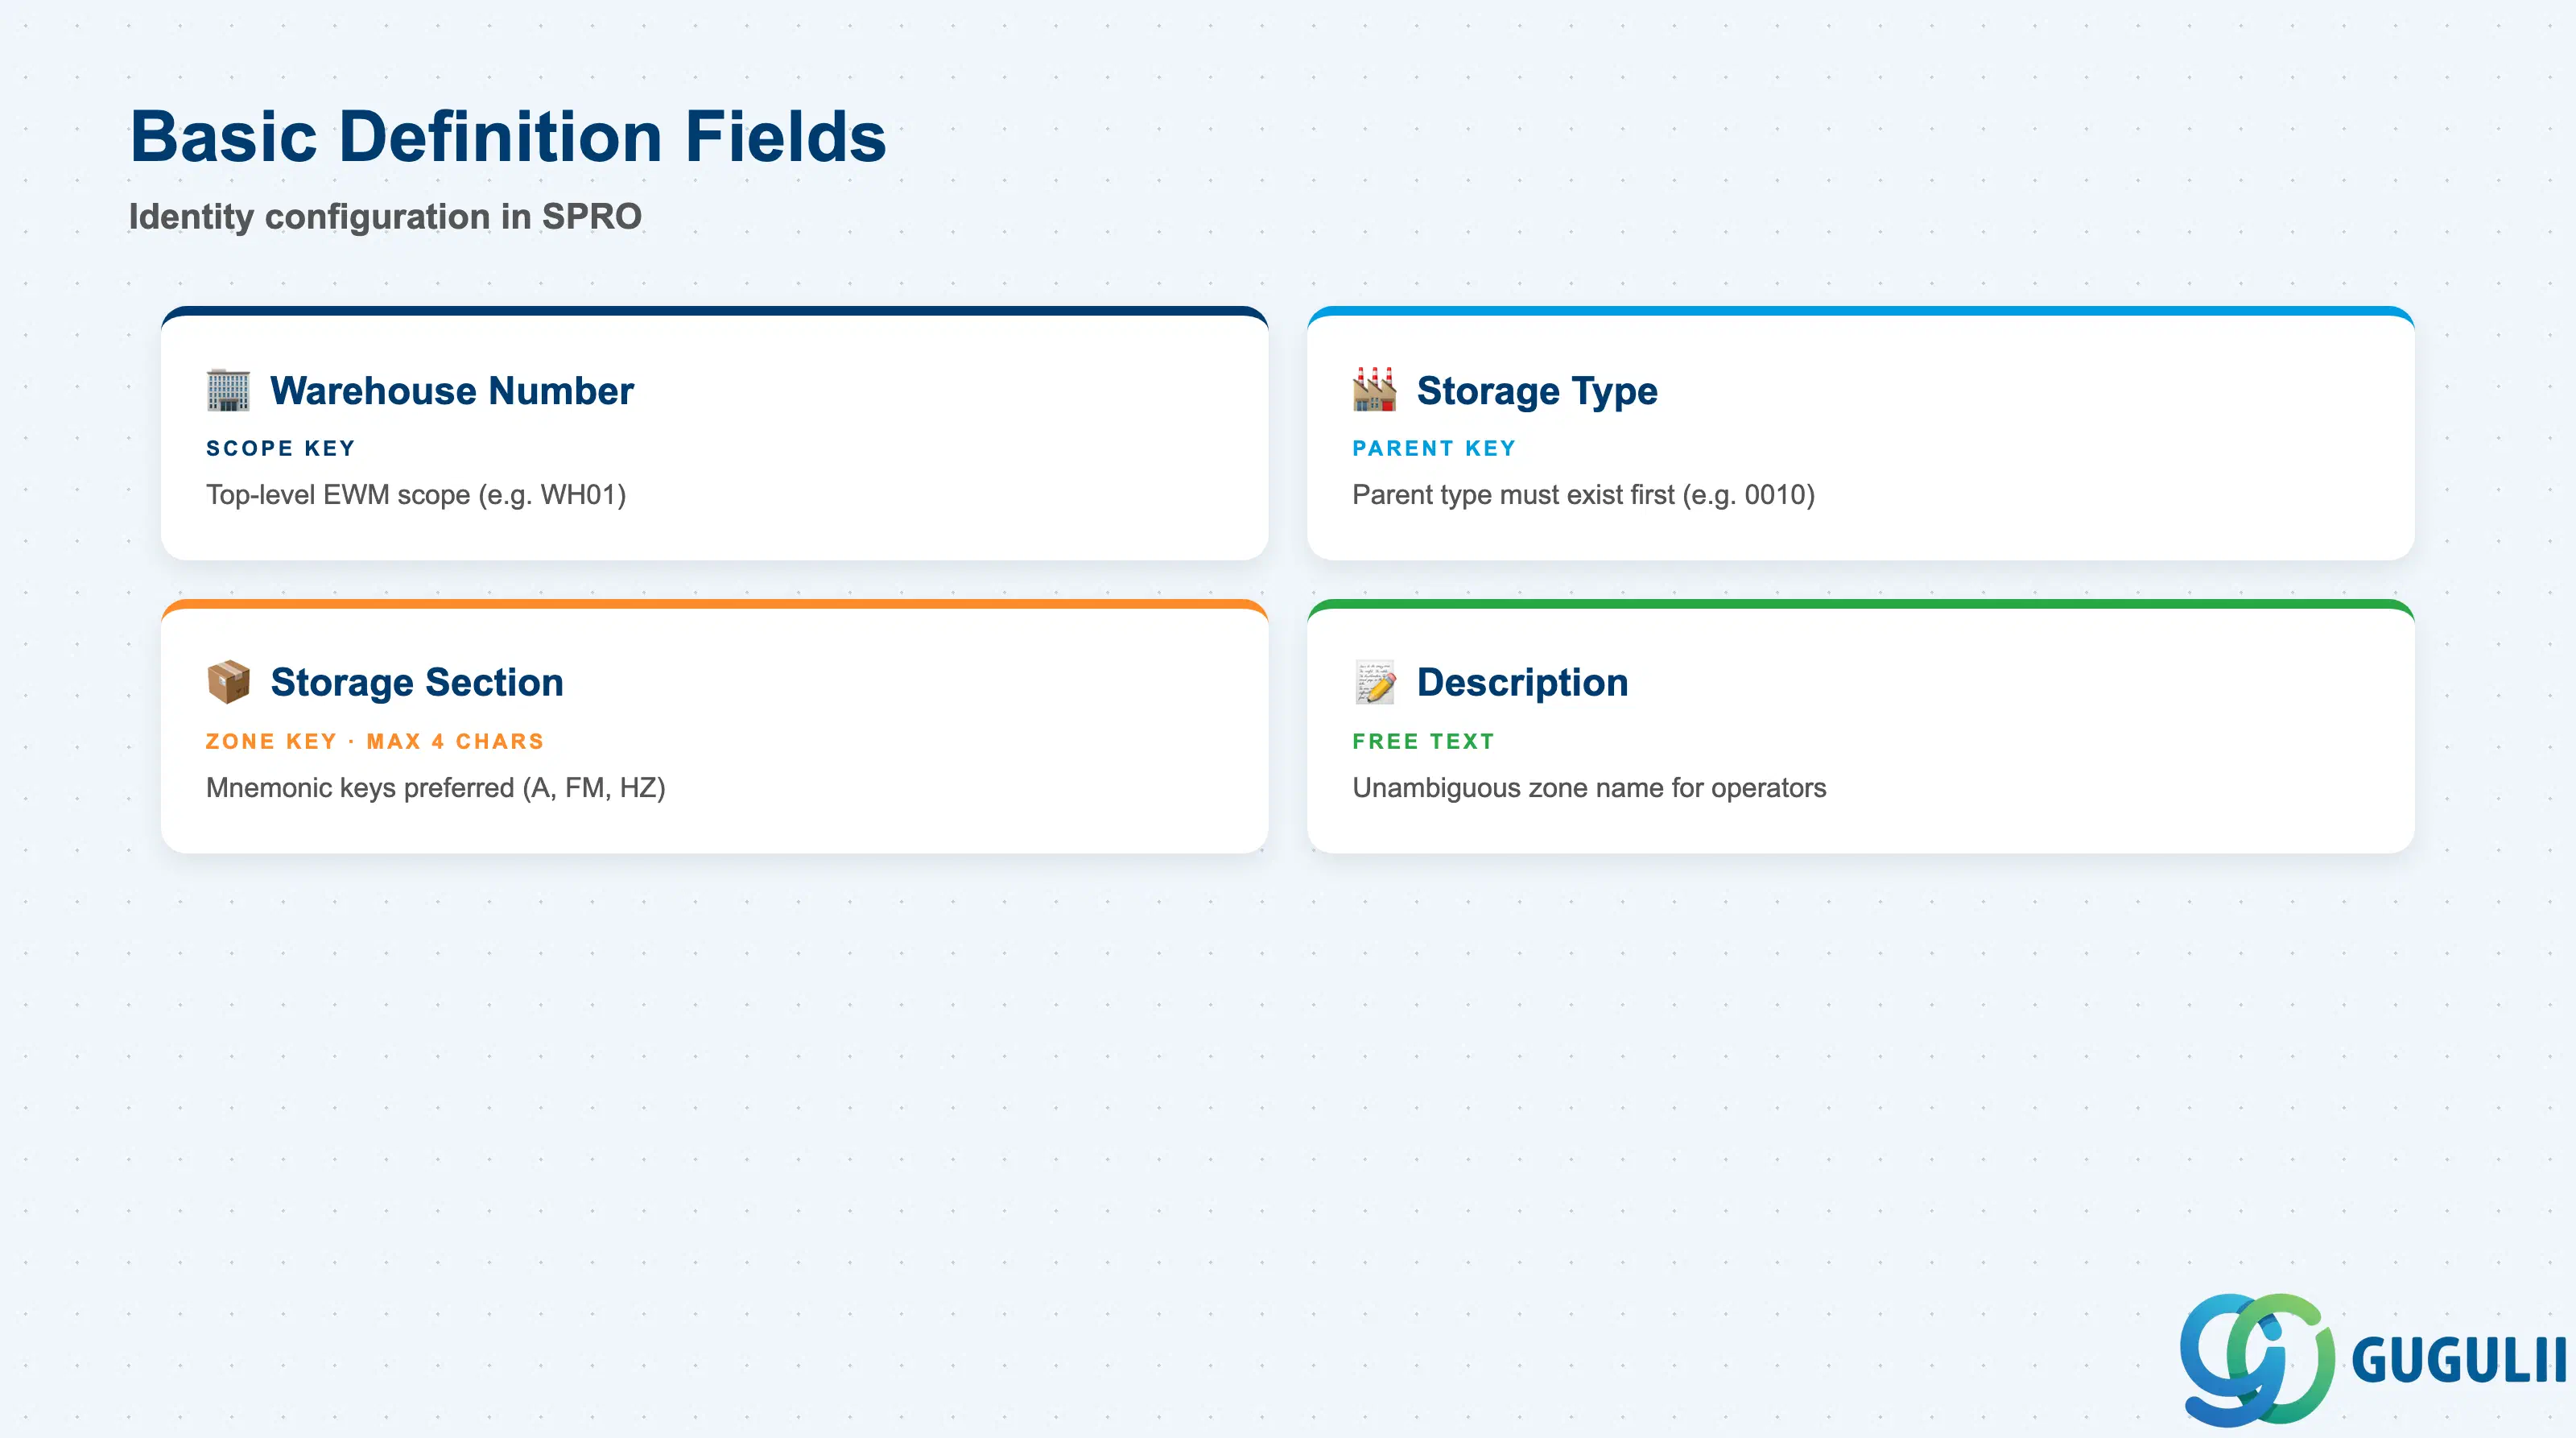The height and width of the screenshot is (1438, 2576).
Task: Click the 'Description' card heading
Action: 1522,682
